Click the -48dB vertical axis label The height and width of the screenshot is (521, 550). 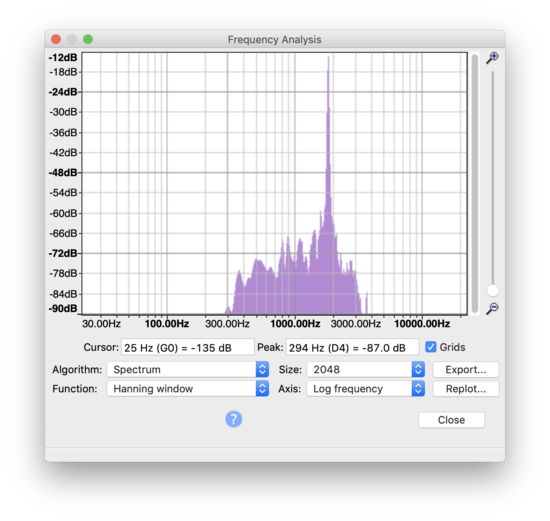pyautogui.click(x=63, y=173)
